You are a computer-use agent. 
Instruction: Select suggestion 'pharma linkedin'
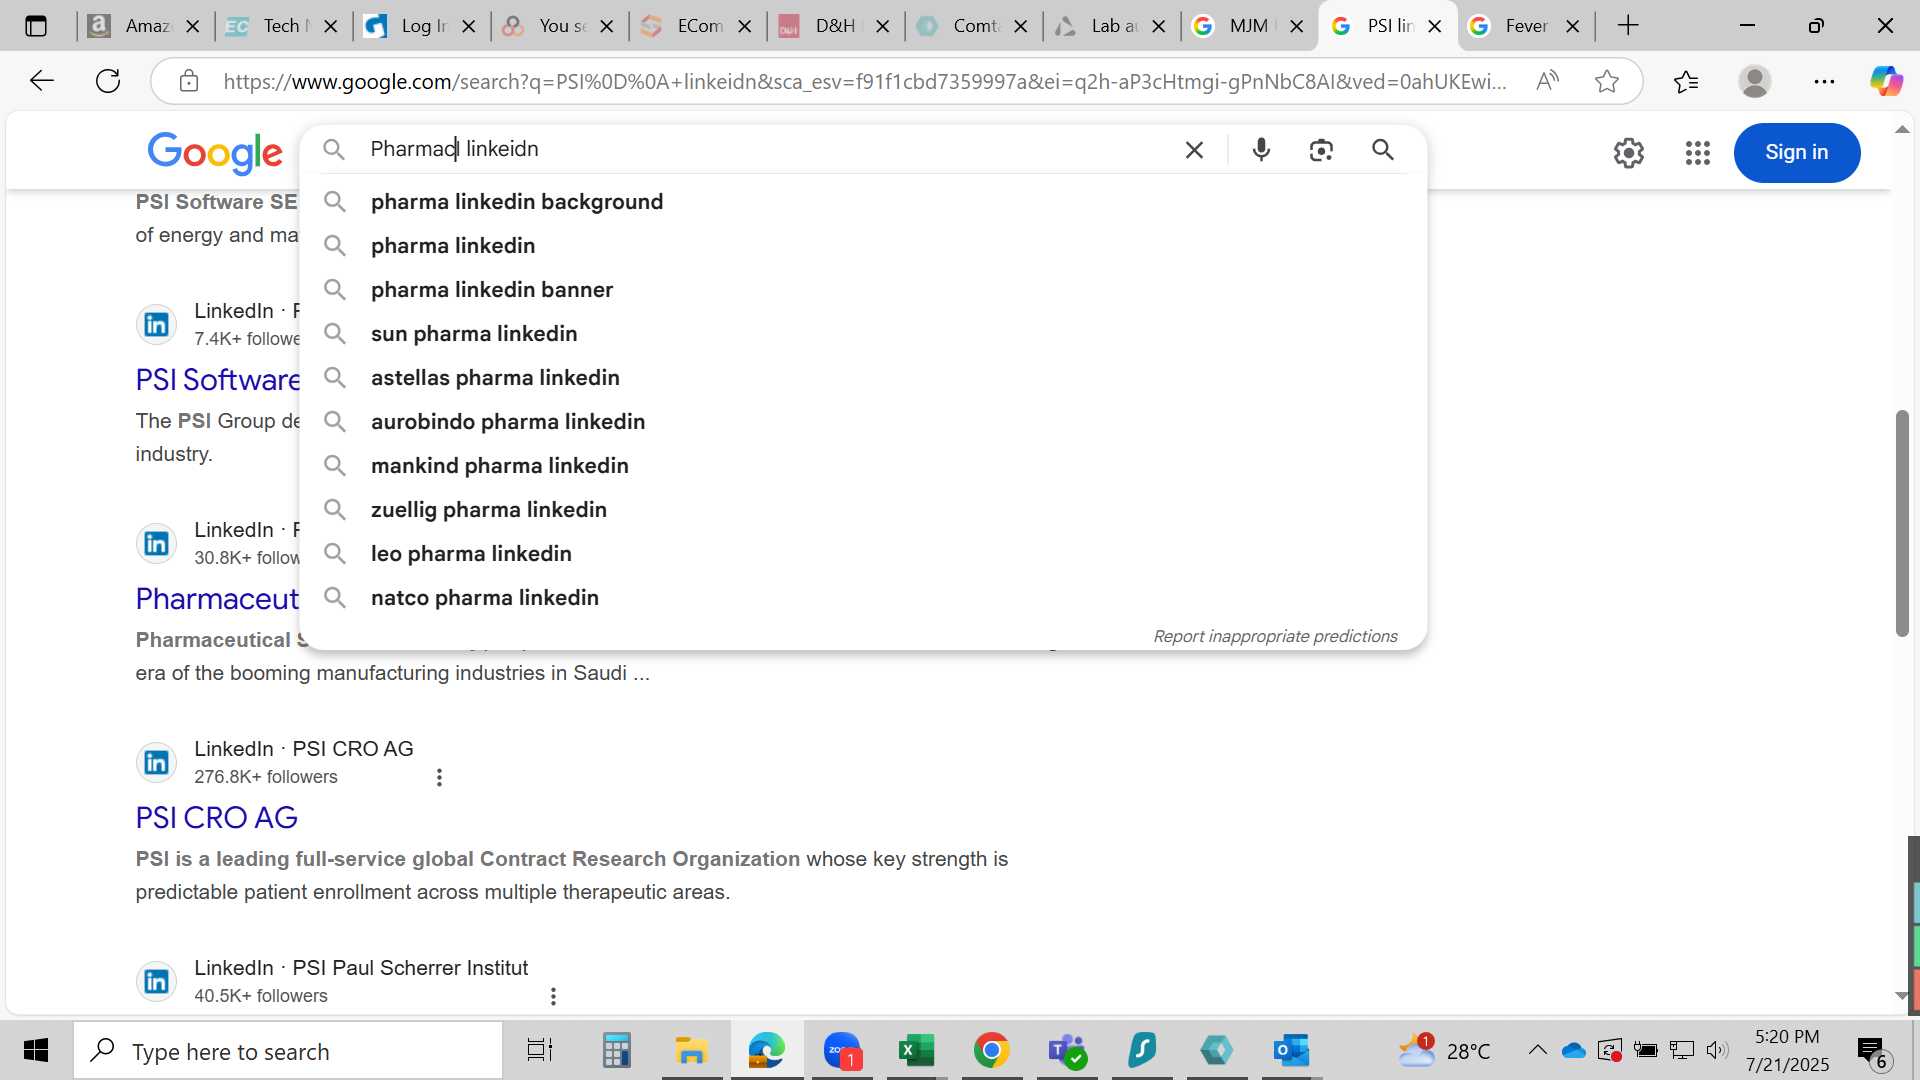[x=863, y=246]
